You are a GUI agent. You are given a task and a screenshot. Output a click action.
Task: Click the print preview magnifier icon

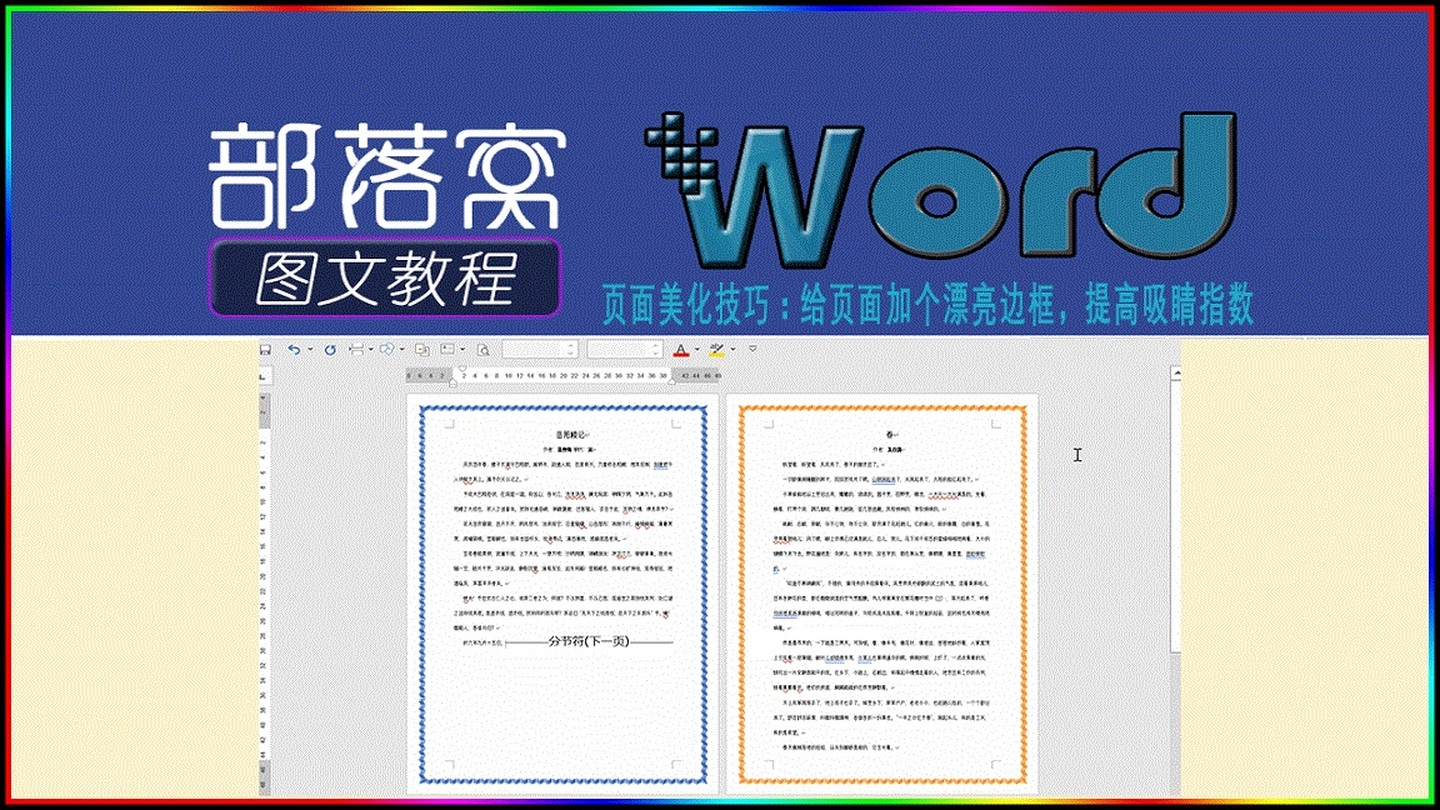[484, 350]
